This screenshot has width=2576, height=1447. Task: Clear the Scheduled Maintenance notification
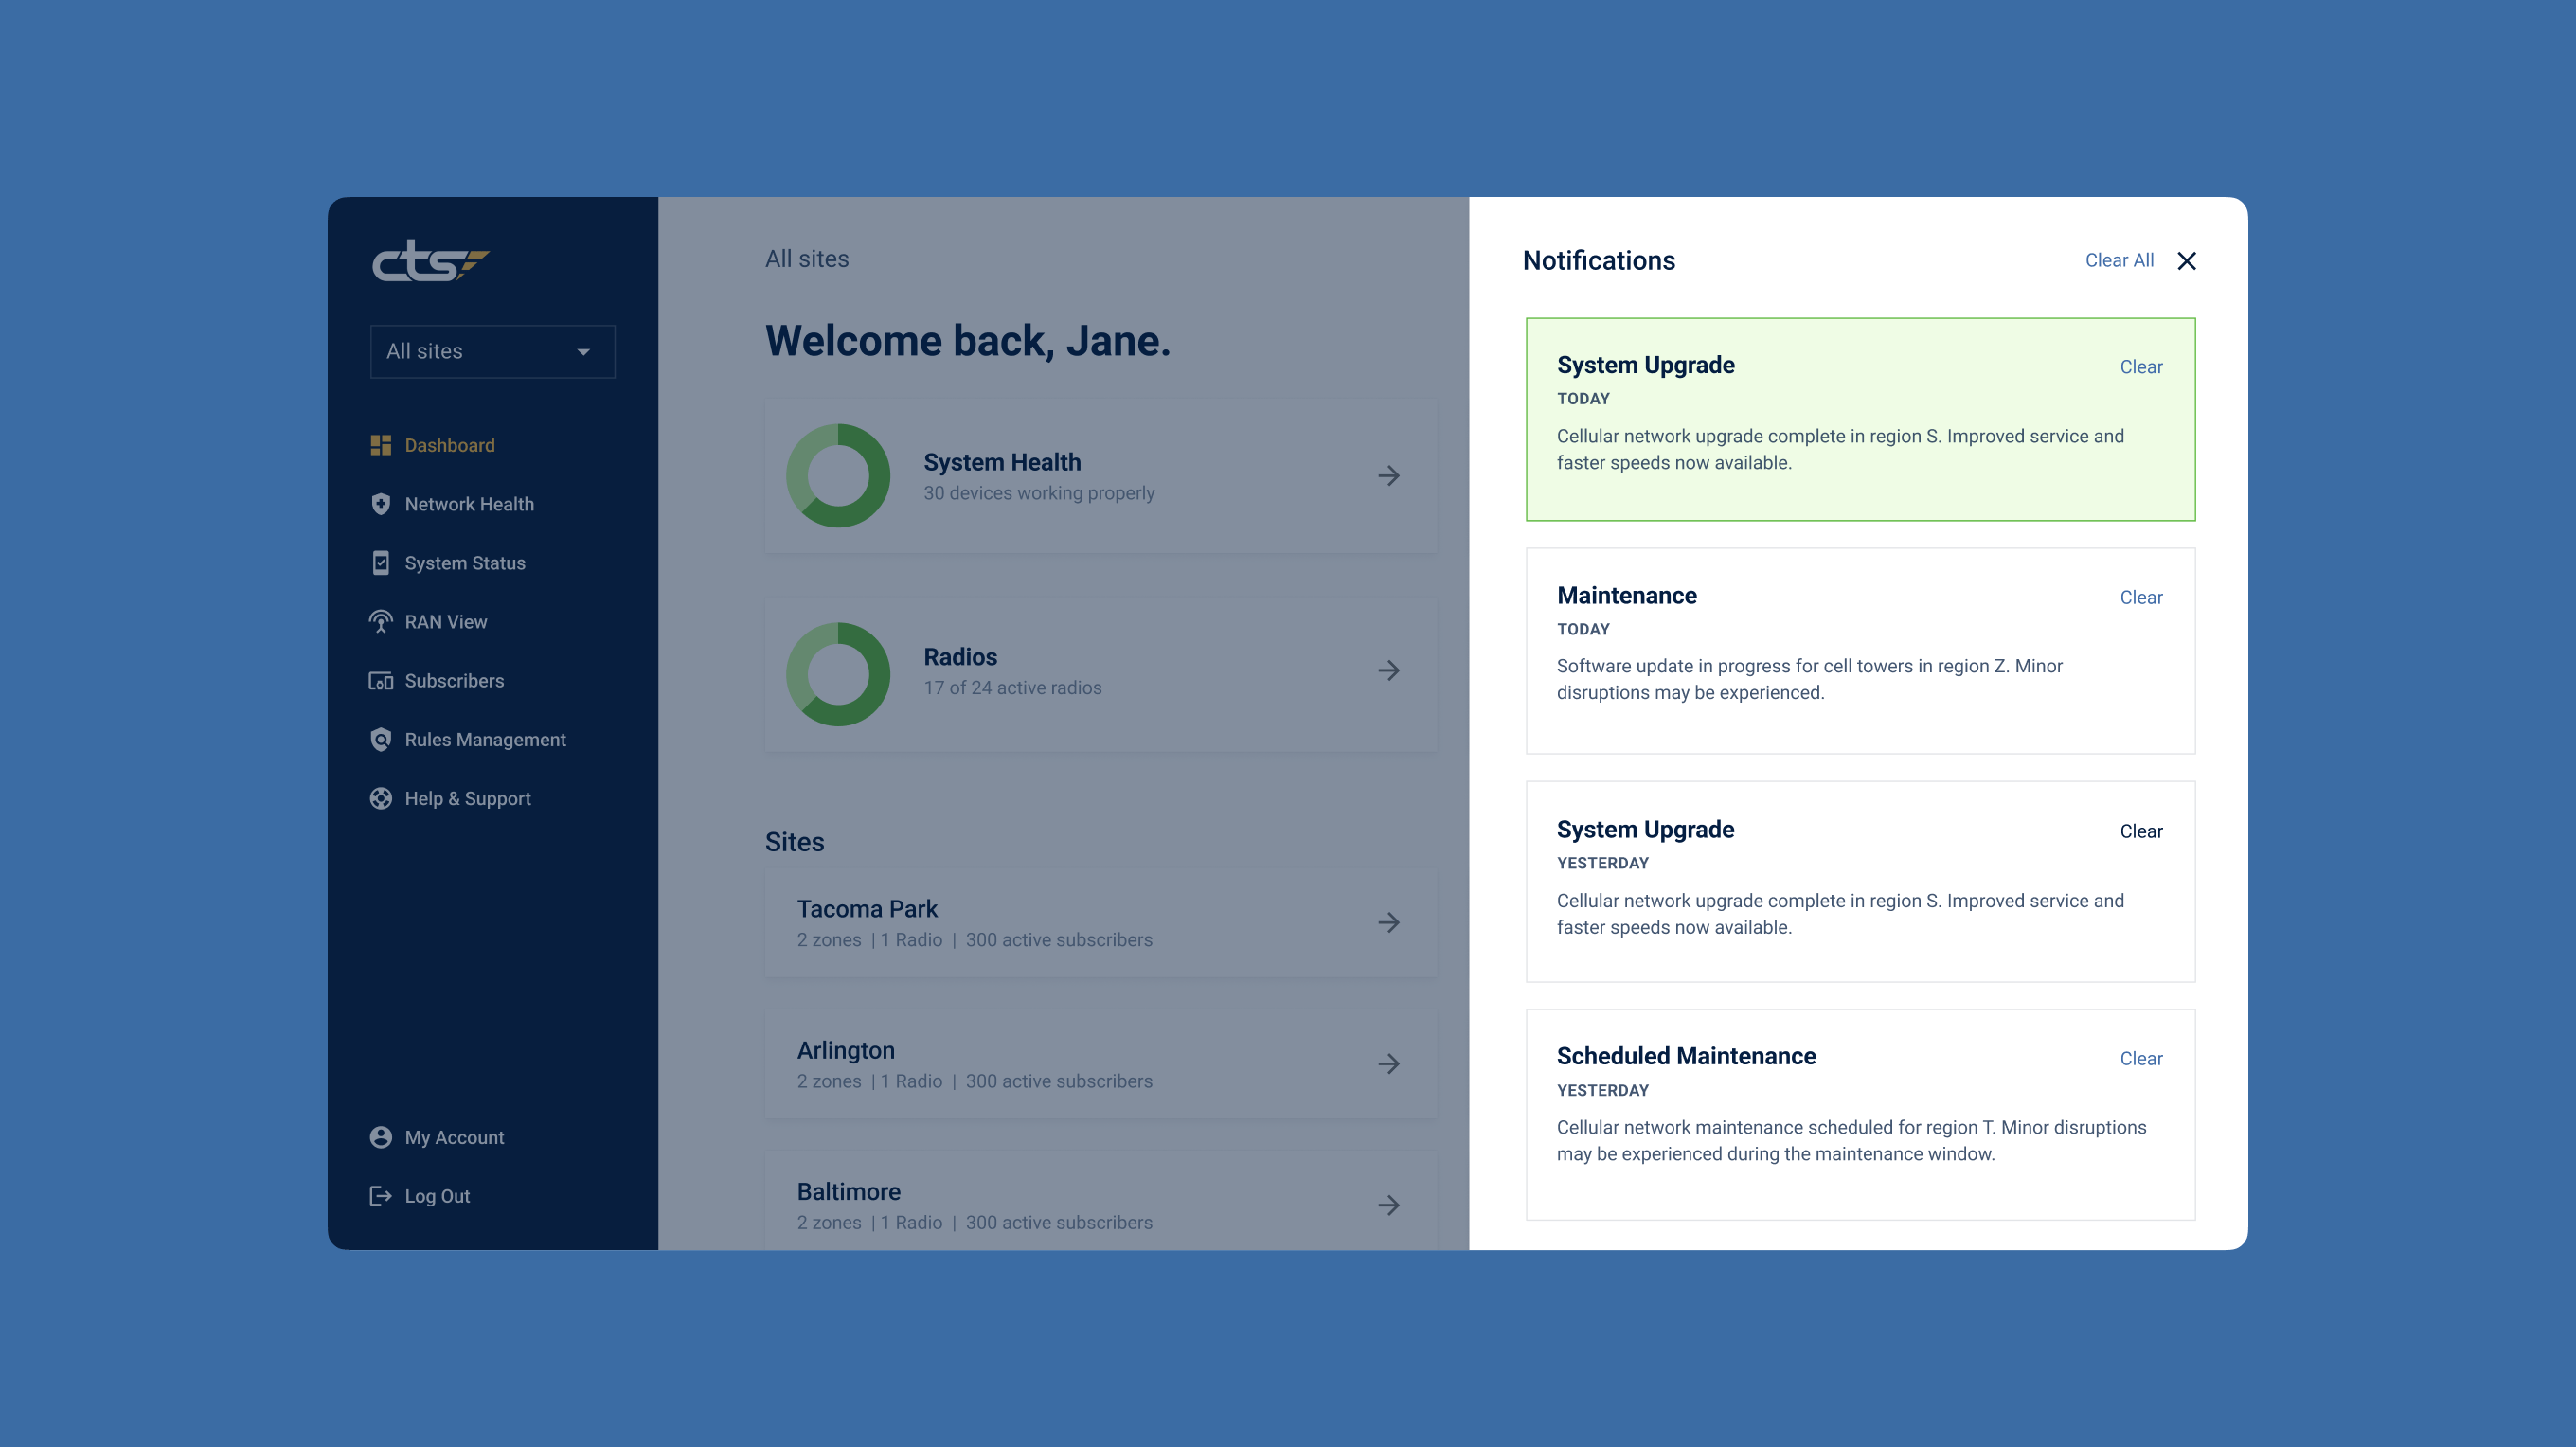click(x=2140, y=1058)
